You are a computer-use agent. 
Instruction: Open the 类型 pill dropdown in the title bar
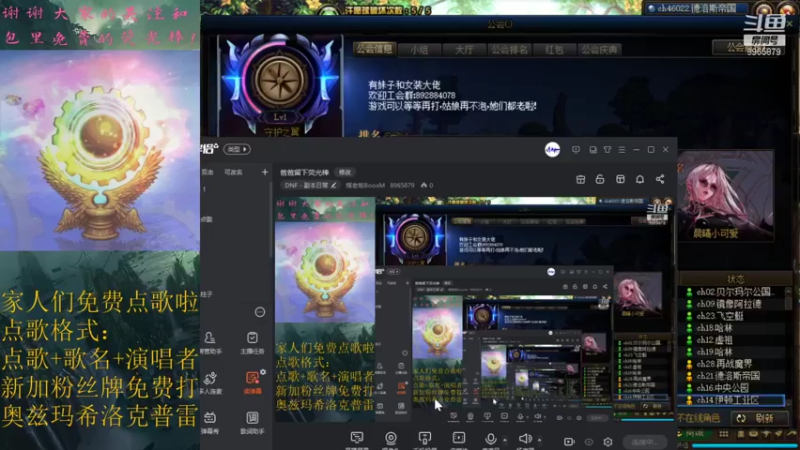[x=237, y=149]
